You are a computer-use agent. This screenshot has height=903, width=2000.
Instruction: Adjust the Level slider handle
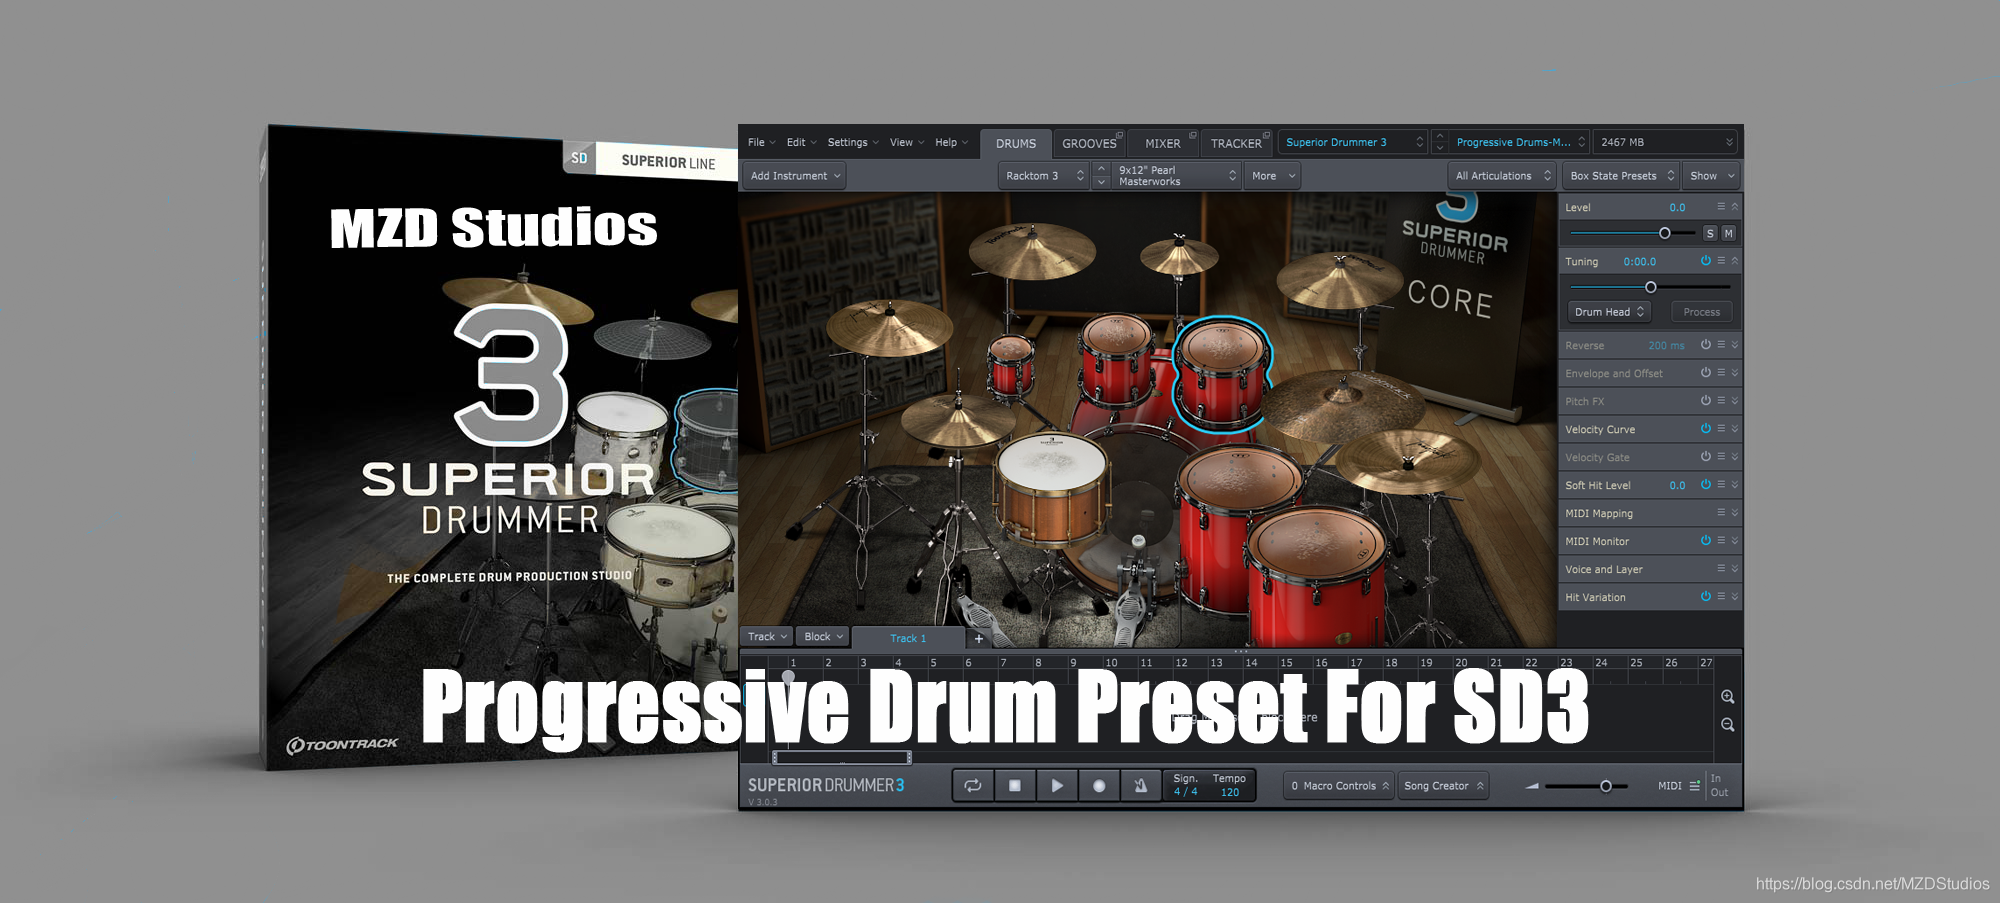[x=1665, y=233]
